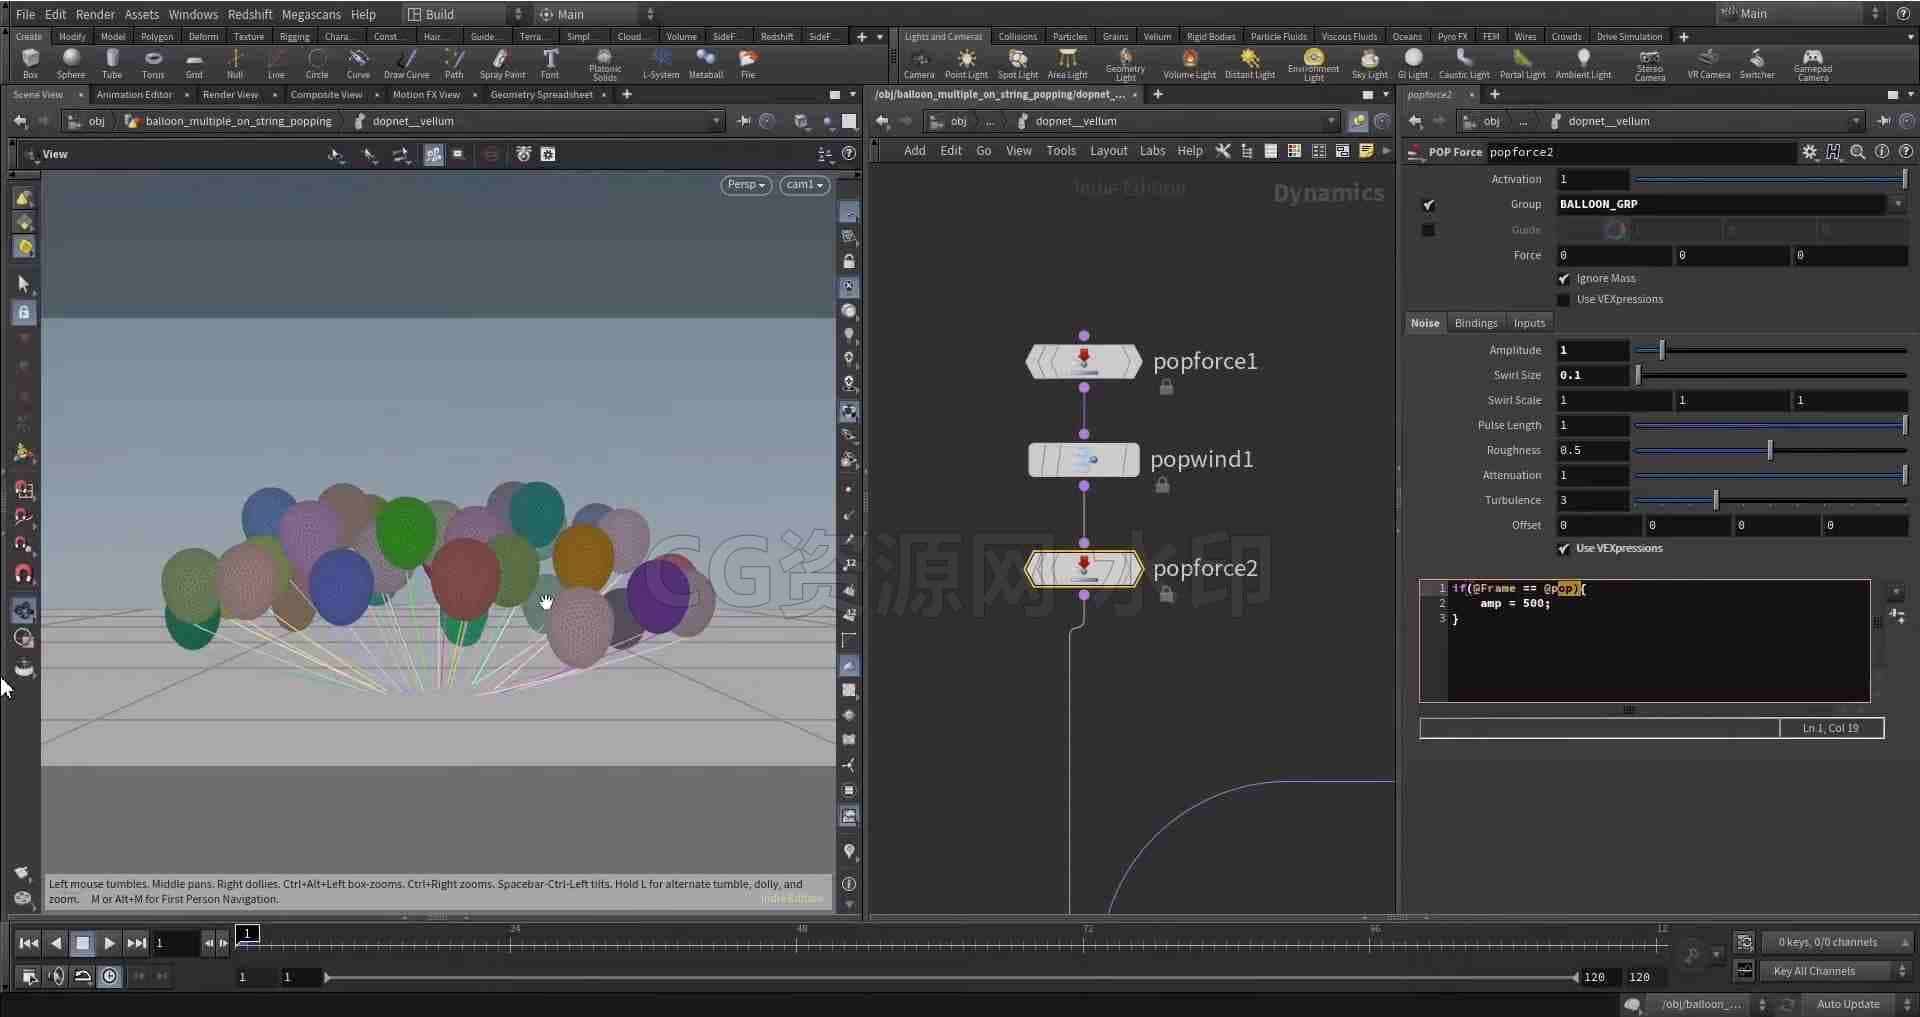1920x1017 pixels.
Task: Open the parameter gear menu
Action: coord(1810,152)
